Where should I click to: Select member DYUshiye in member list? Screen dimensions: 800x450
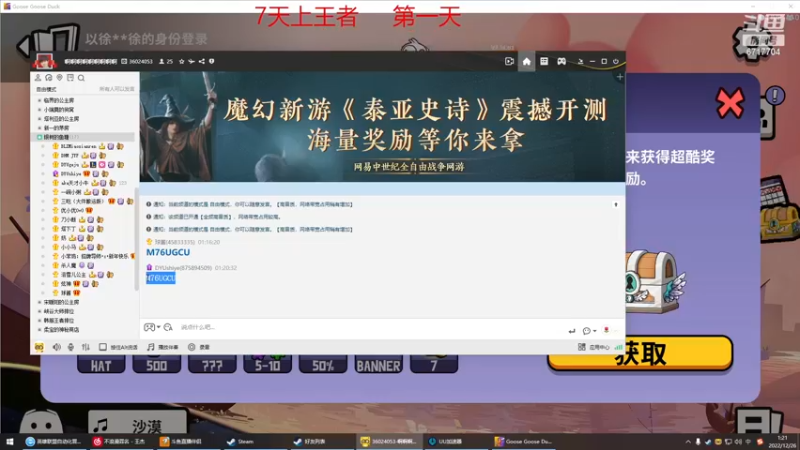(x=71, y=173)
